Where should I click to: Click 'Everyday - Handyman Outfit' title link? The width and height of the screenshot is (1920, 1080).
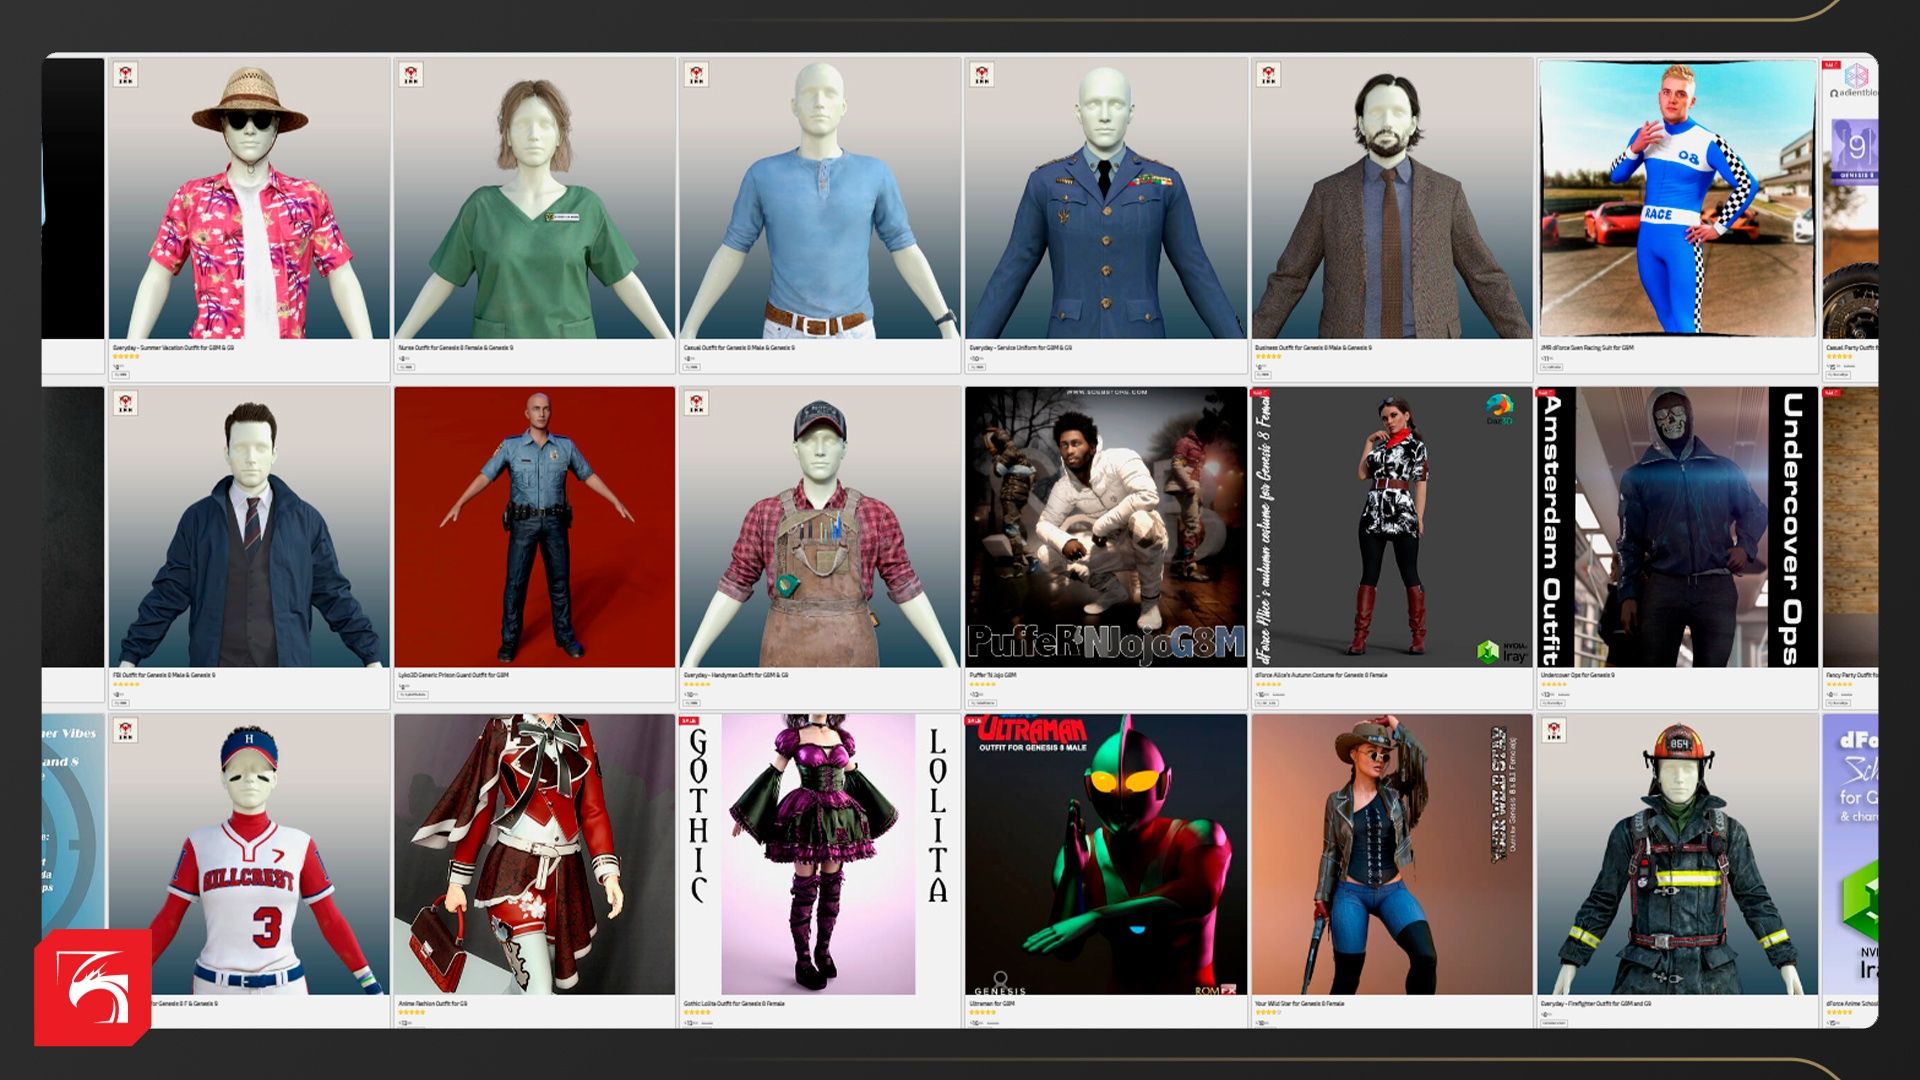pos(736,675)
